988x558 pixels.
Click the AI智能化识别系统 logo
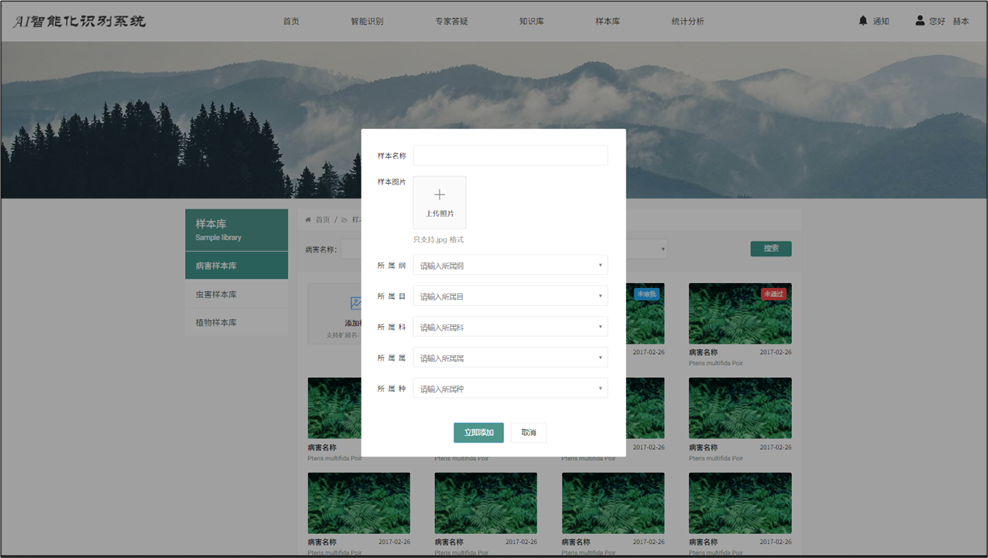pyautogui.click(x=80, y=21)
